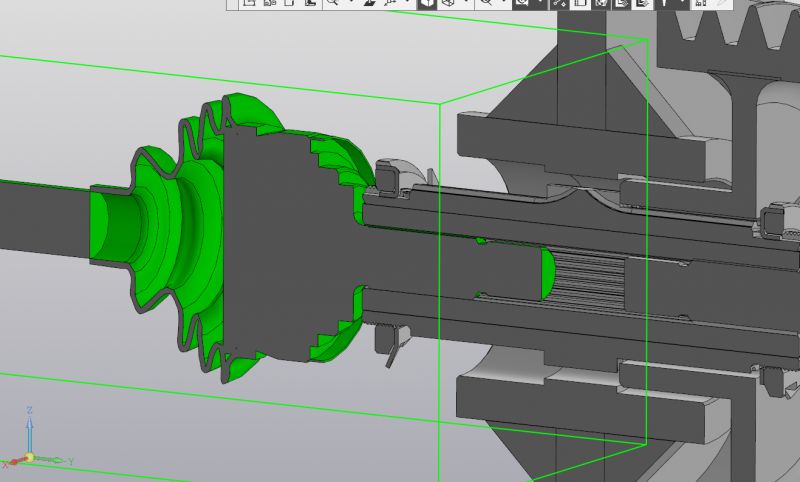Click the yellow origin sphere of coordinate triad
The image size is (800, 482).
click(30, 458)
